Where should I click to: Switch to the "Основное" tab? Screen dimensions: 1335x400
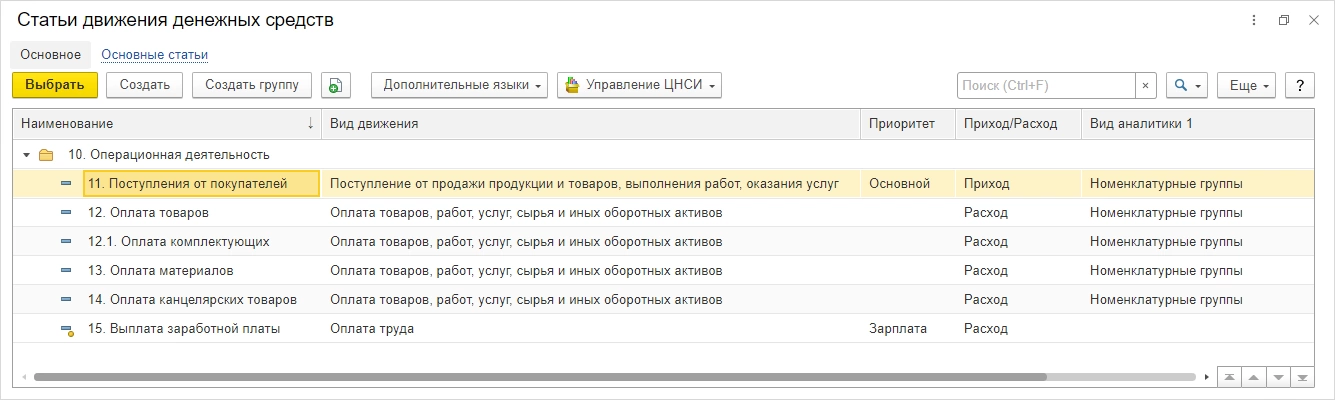click(x=50, y=54)
